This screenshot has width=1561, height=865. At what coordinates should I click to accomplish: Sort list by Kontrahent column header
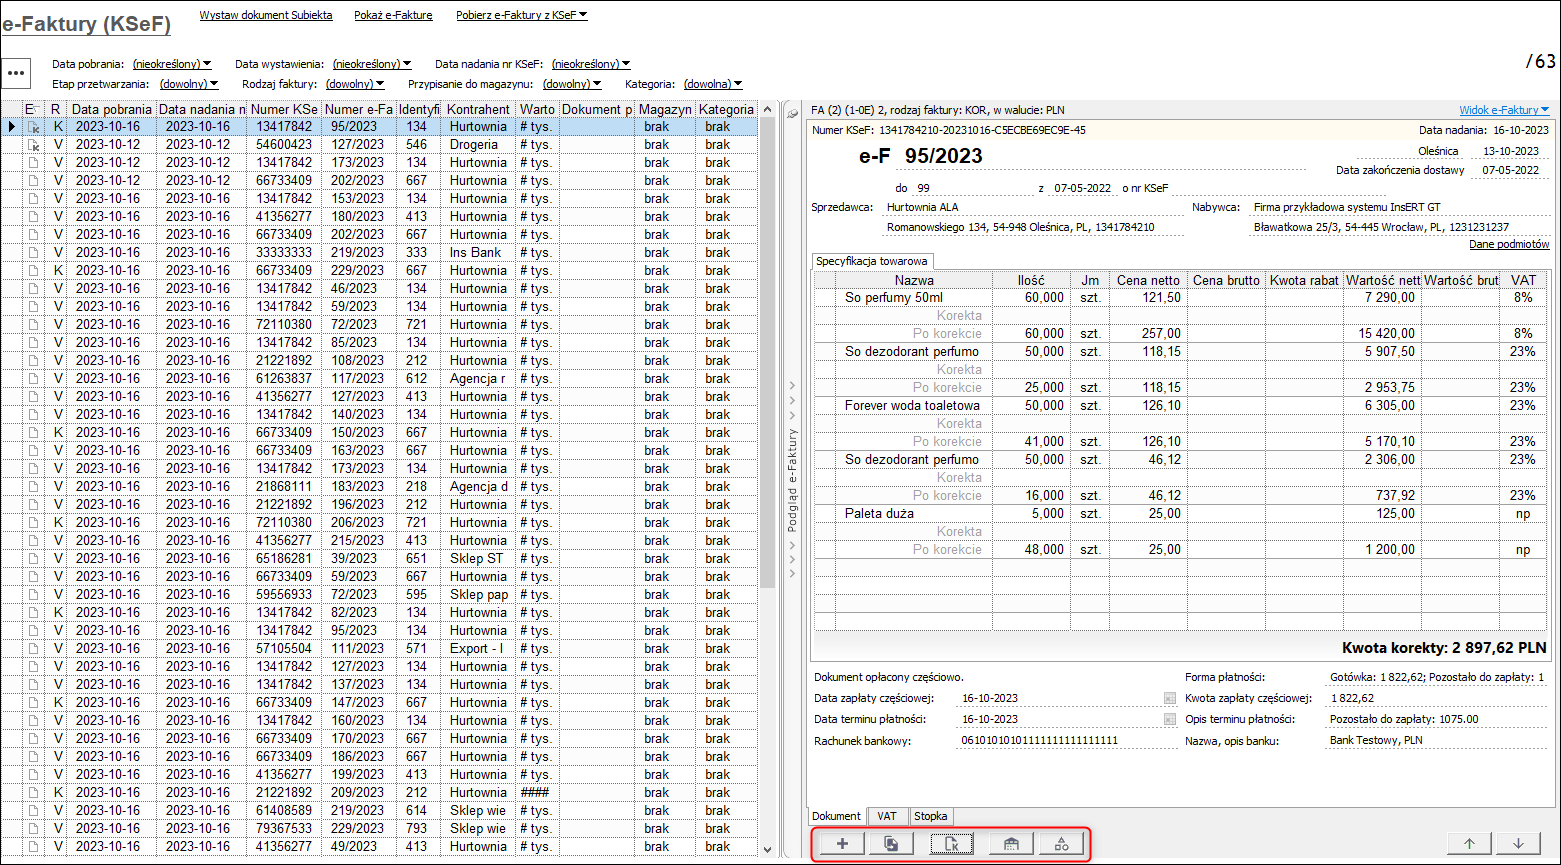coord(478,109)
